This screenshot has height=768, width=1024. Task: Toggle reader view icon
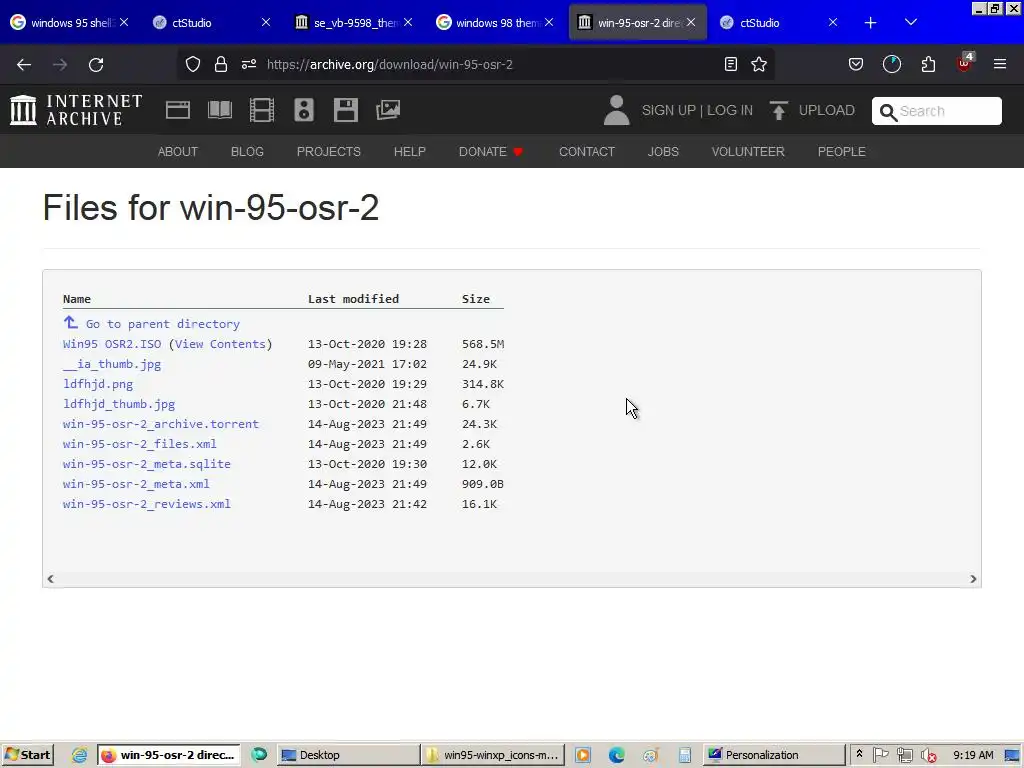click(731, 64)
